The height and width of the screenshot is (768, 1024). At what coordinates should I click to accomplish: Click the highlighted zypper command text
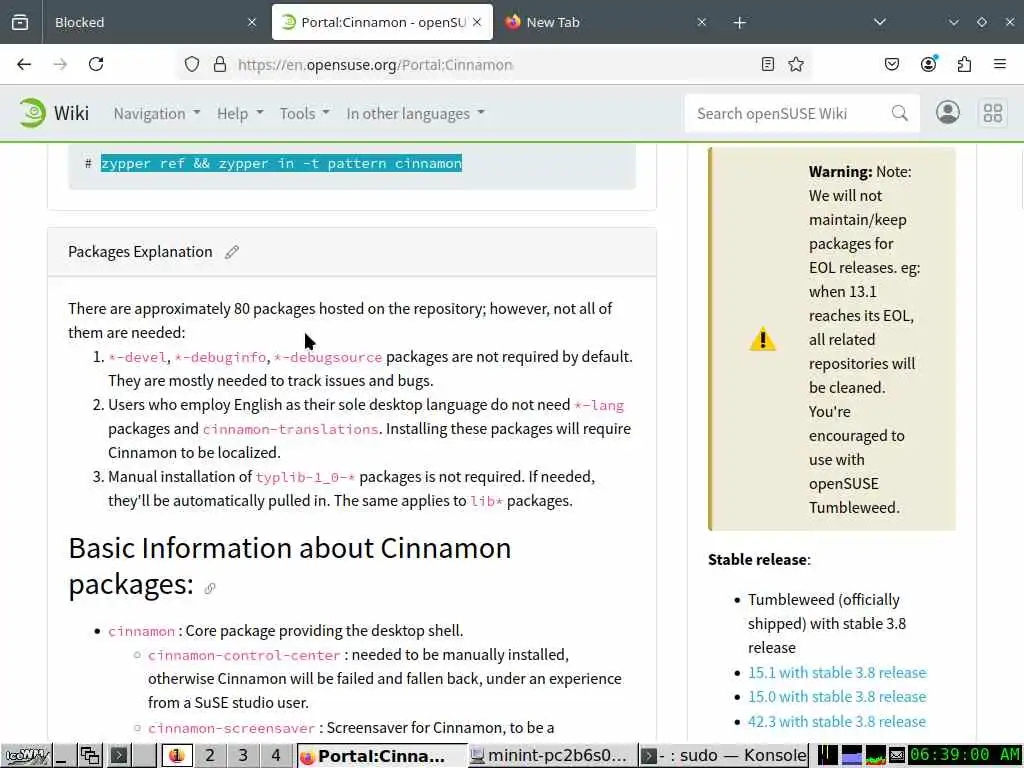click(x=281, y=163)
